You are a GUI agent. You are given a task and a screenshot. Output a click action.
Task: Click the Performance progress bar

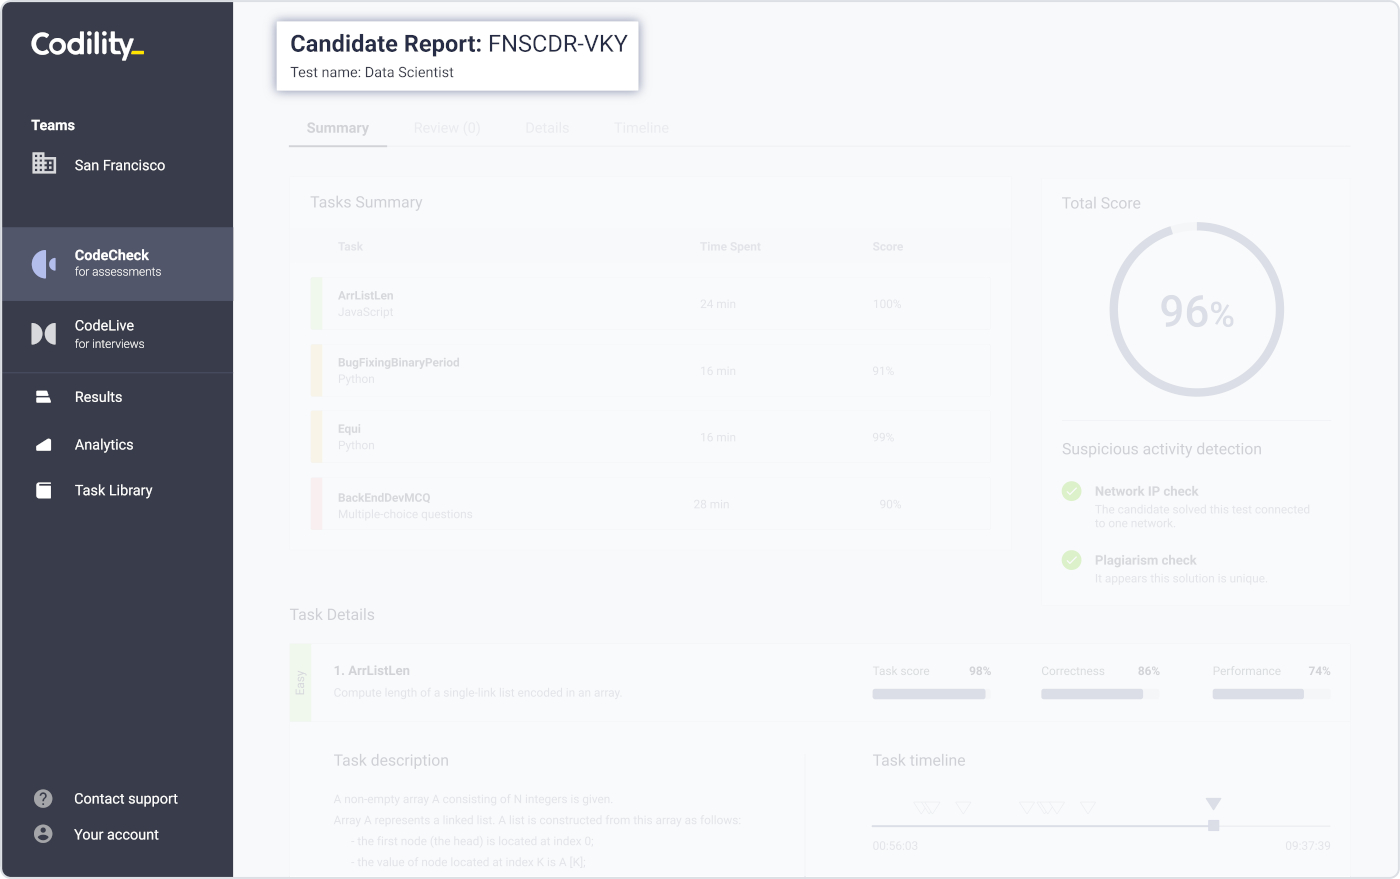click(x=1271, y=694)
